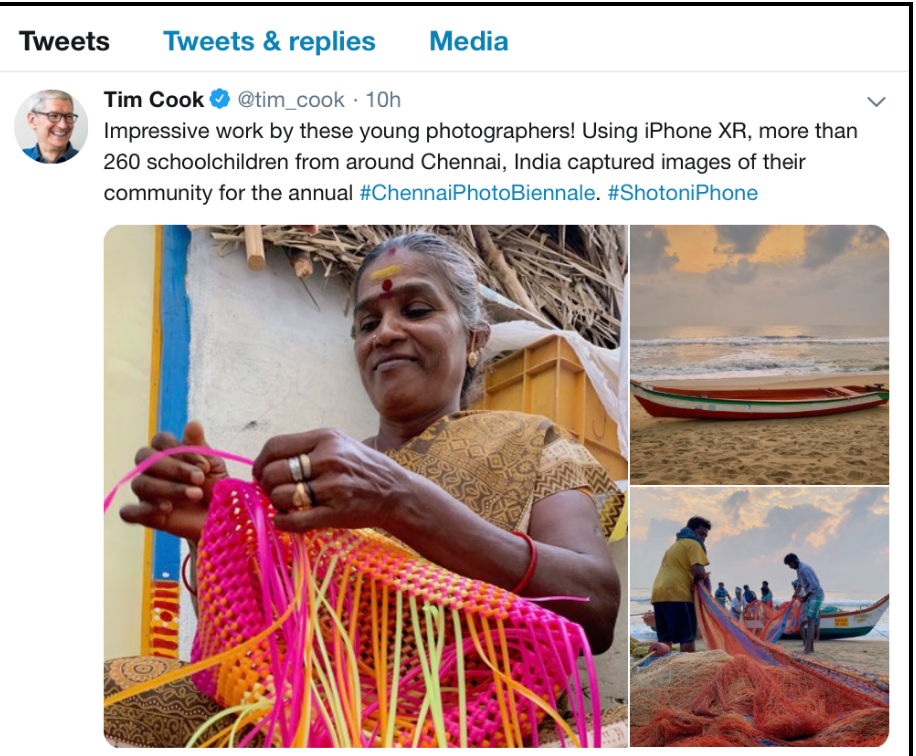Screen dimensions: 916x756
Task: Open the tweet options chevron menu
Action: [876, 102]
